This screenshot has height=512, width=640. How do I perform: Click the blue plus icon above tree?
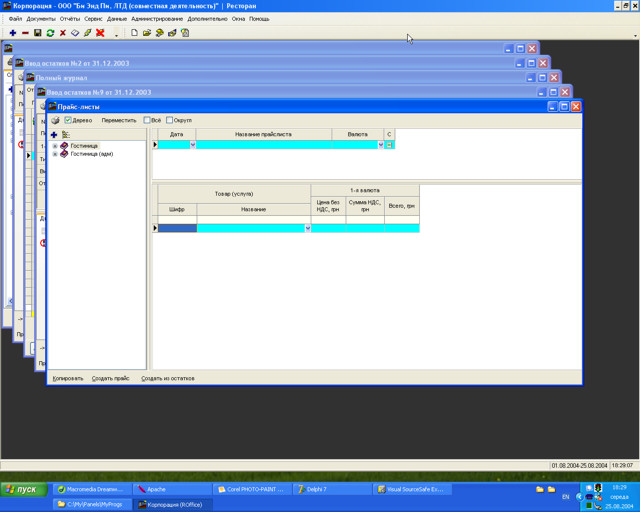click(x=54, y=134)
